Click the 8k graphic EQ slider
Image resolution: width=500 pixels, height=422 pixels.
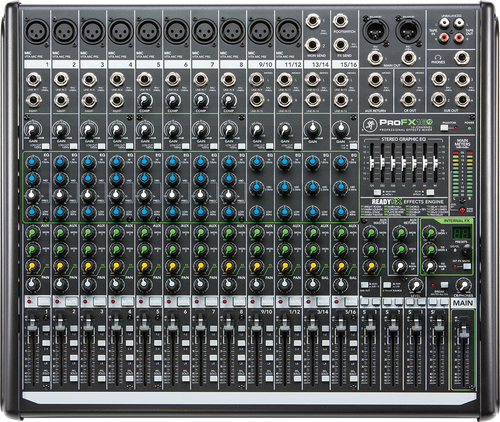pyautogui.click(x=435, y=162)
